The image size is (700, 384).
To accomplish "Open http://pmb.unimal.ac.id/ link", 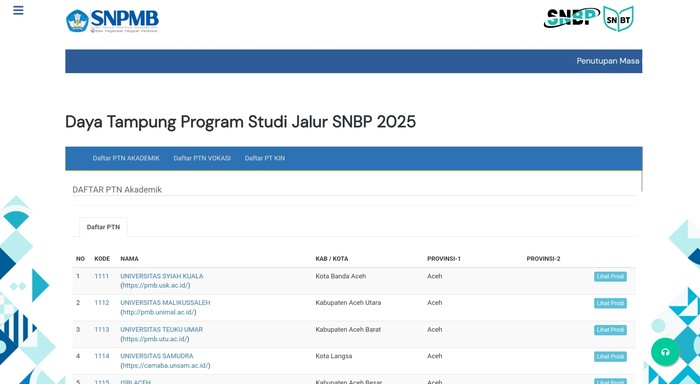I will point(158,312).
